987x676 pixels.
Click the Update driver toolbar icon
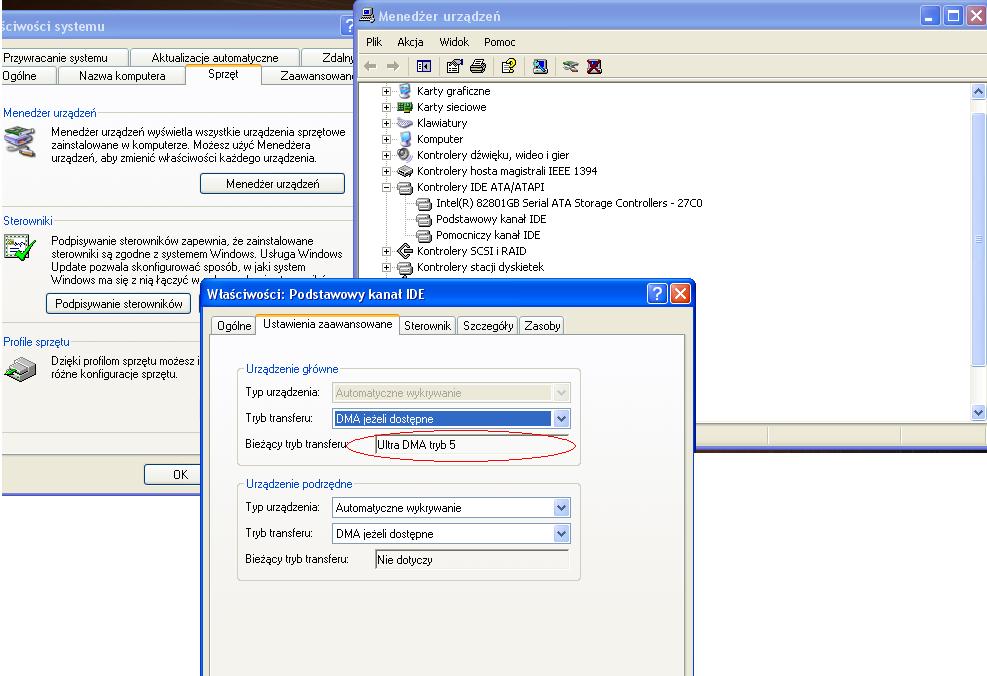click(x=570, y=66)
